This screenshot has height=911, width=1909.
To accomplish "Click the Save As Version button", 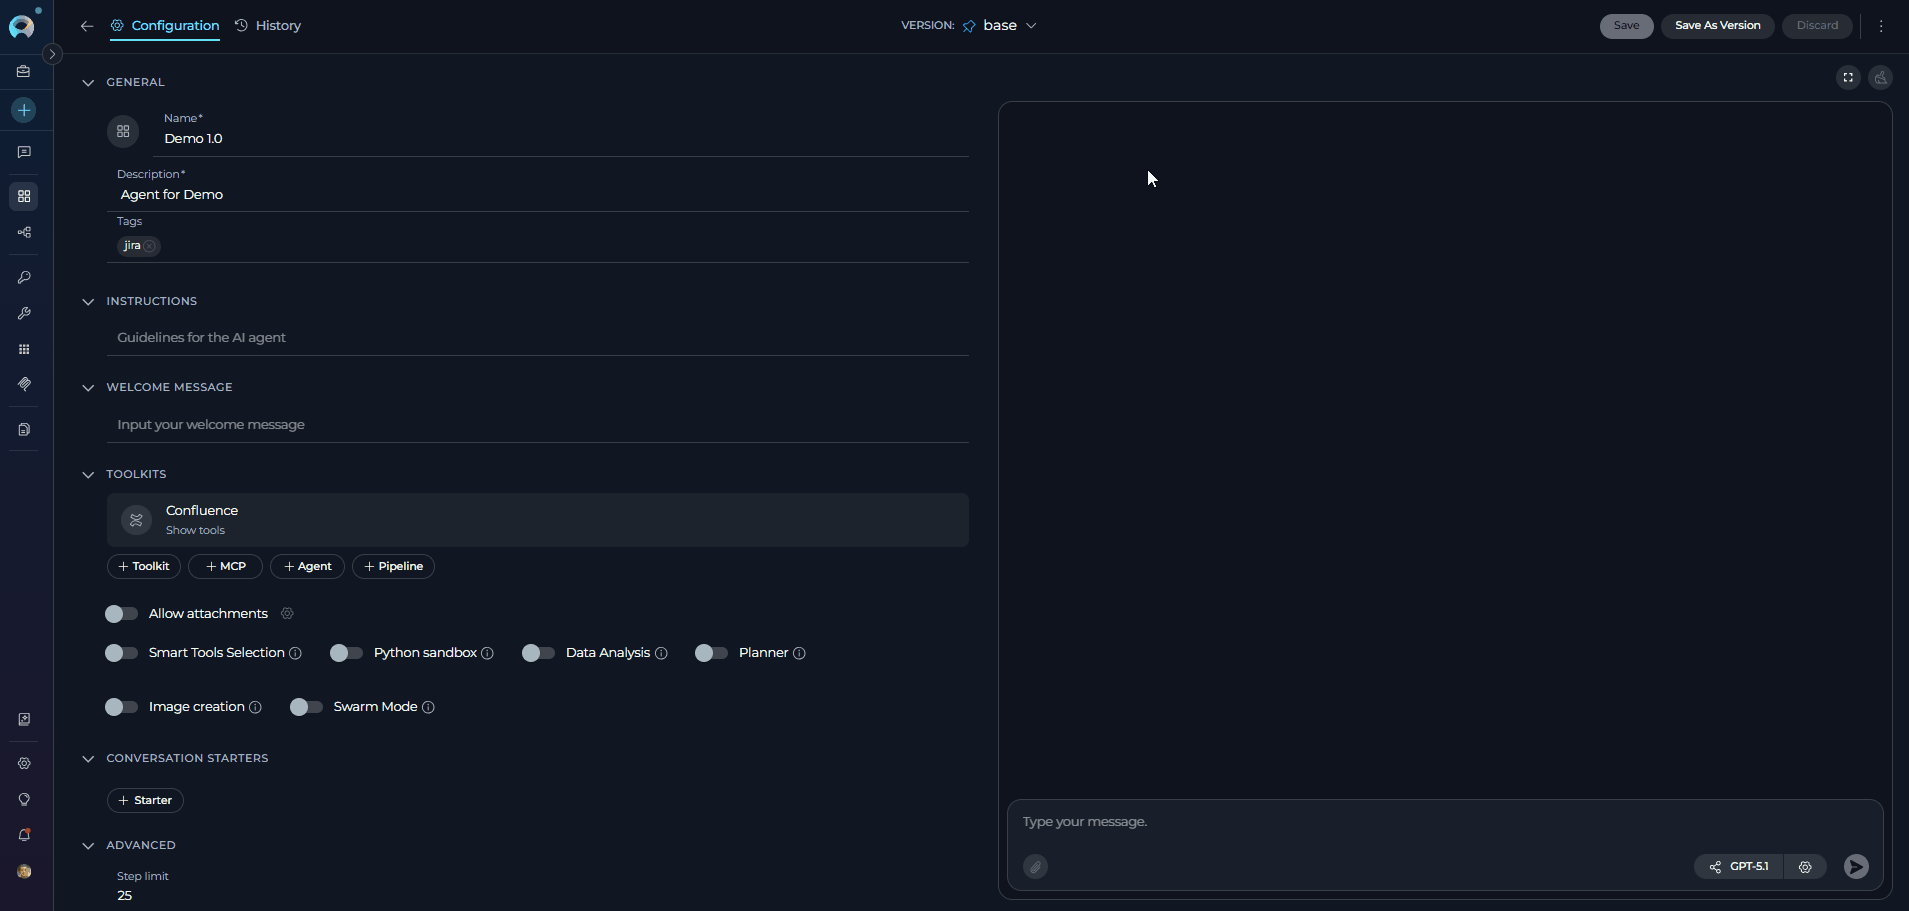I will pos(1717,26).
